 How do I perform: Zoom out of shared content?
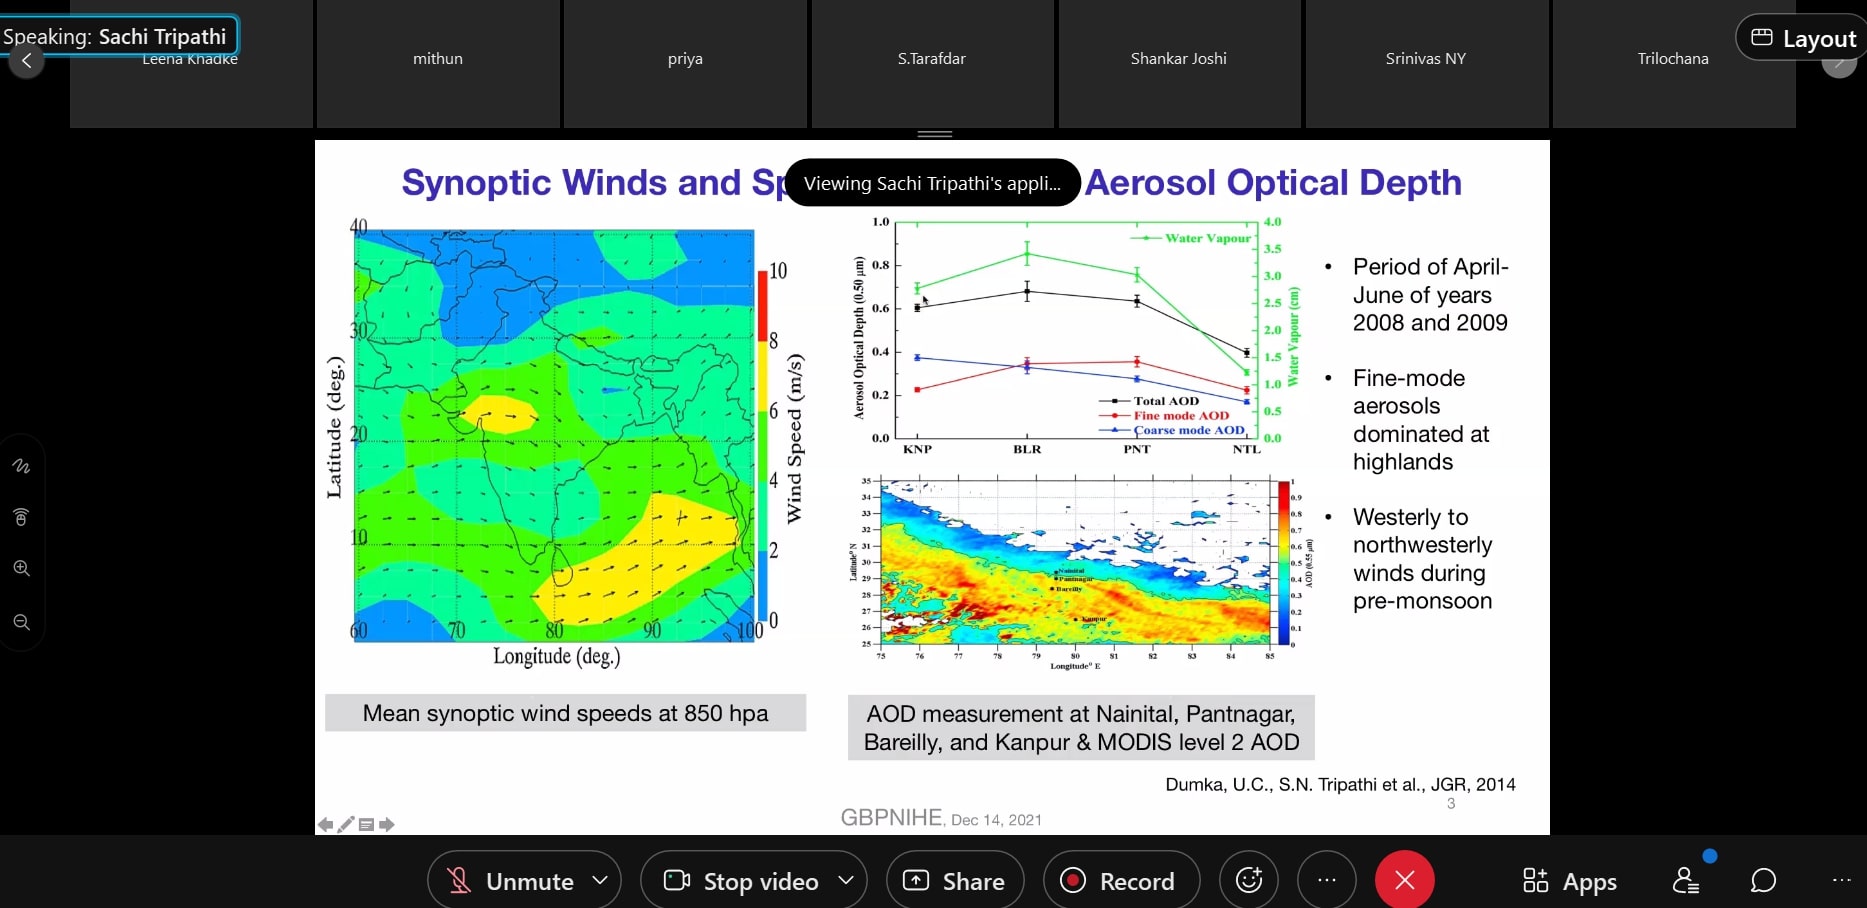coord(21,622)
